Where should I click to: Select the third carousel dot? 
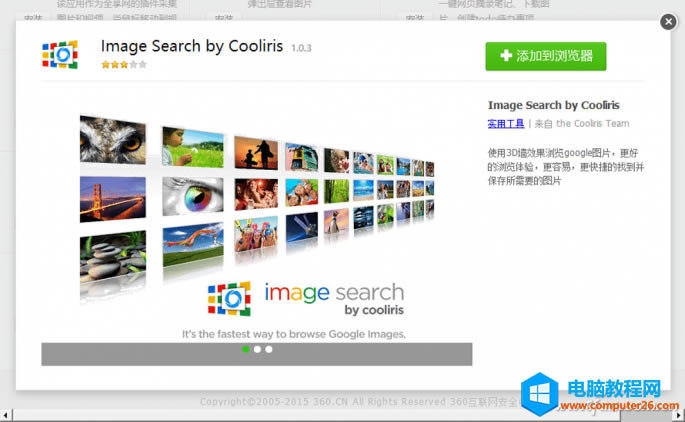click(269, 349)
